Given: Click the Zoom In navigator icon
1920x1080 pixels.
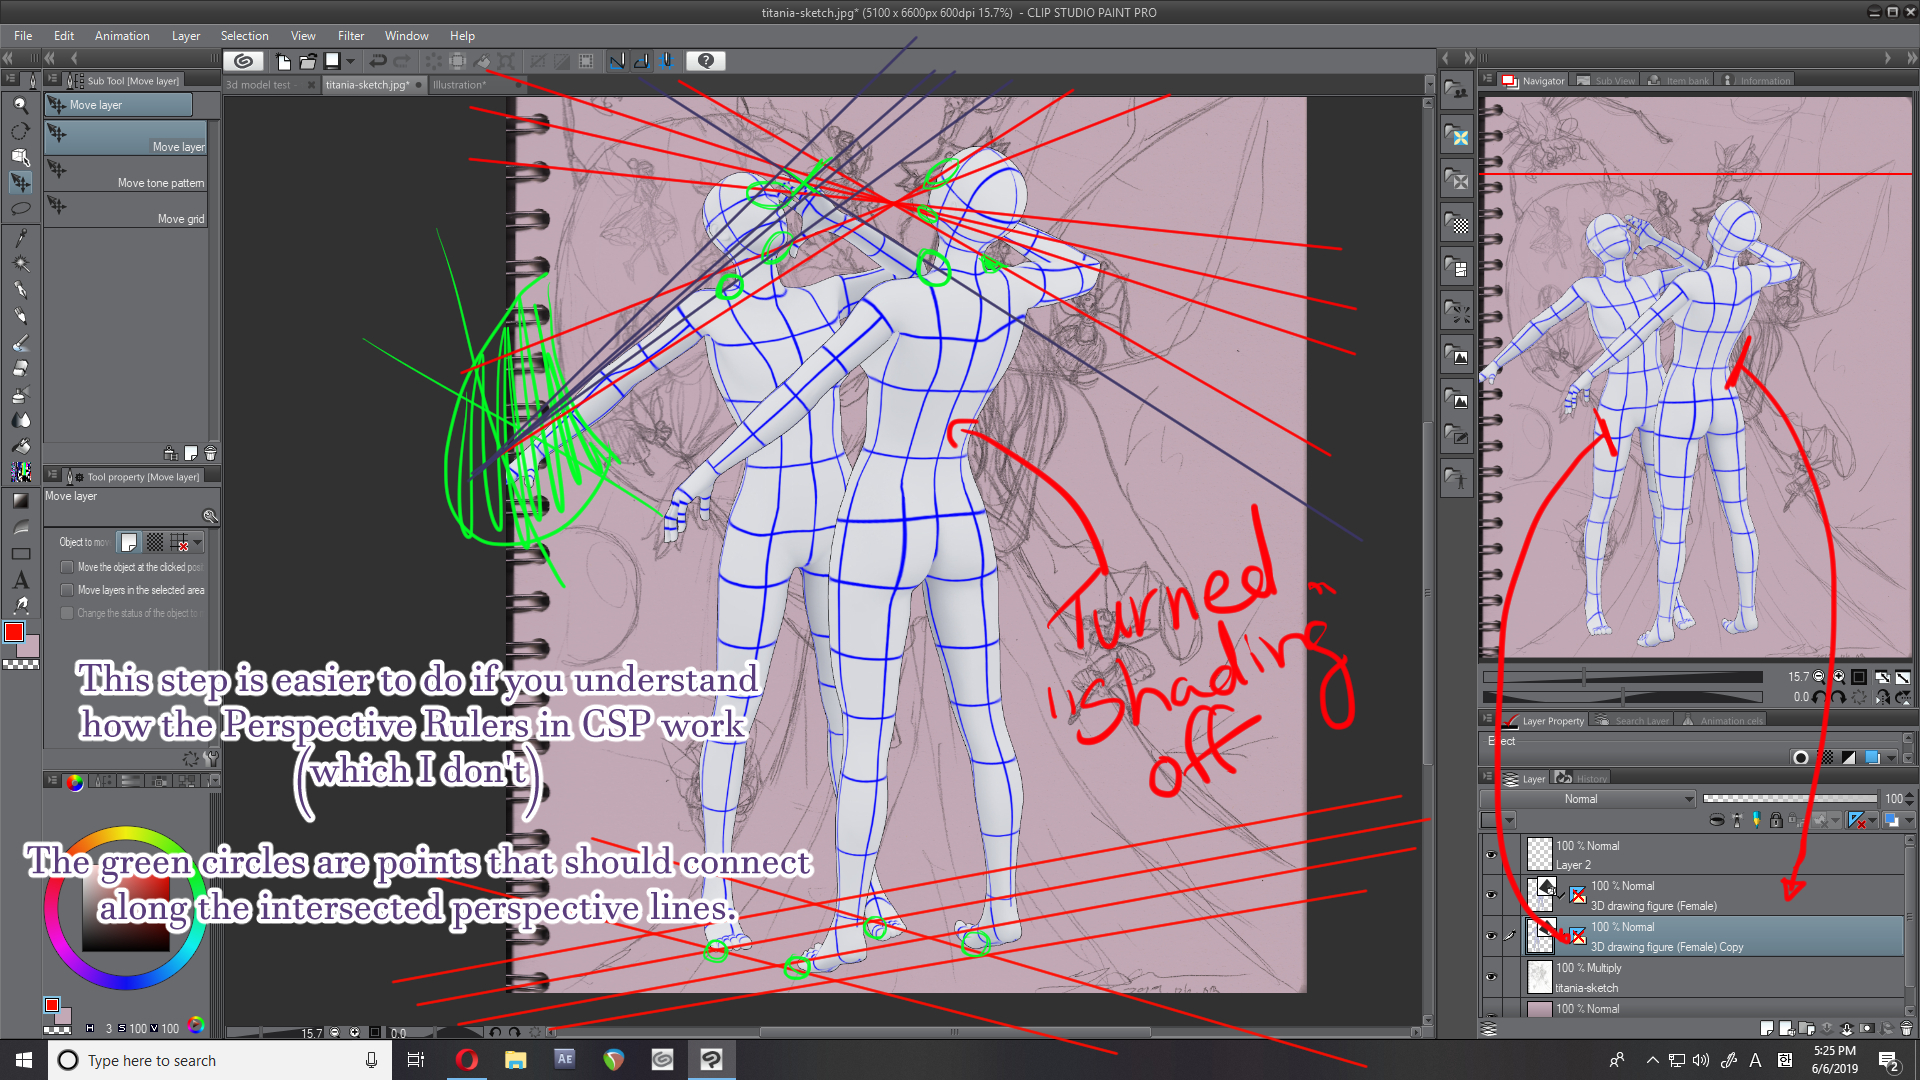Looking at the screenshot, I should click(1838, 677).
